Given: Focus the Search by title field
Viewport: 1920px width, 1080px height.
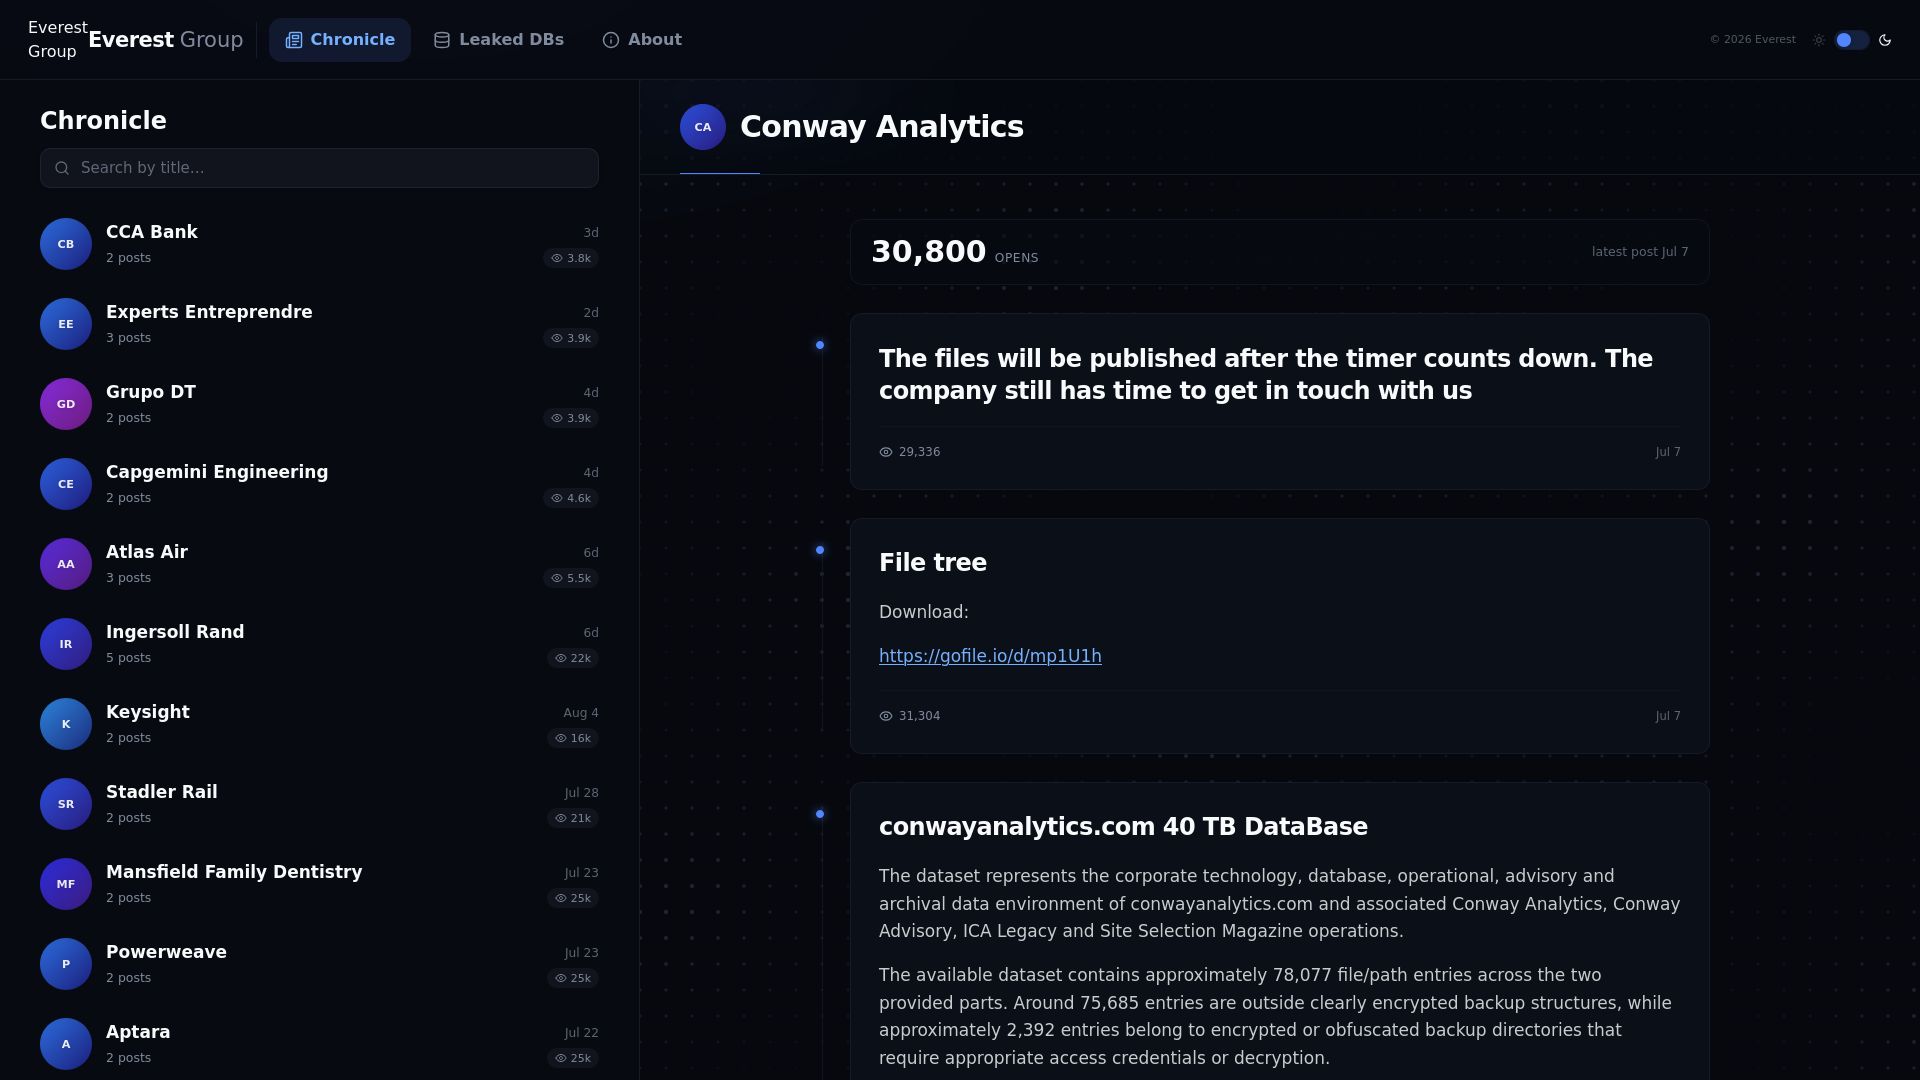Looking at the screenshot, I should click(x=319, y=168).
